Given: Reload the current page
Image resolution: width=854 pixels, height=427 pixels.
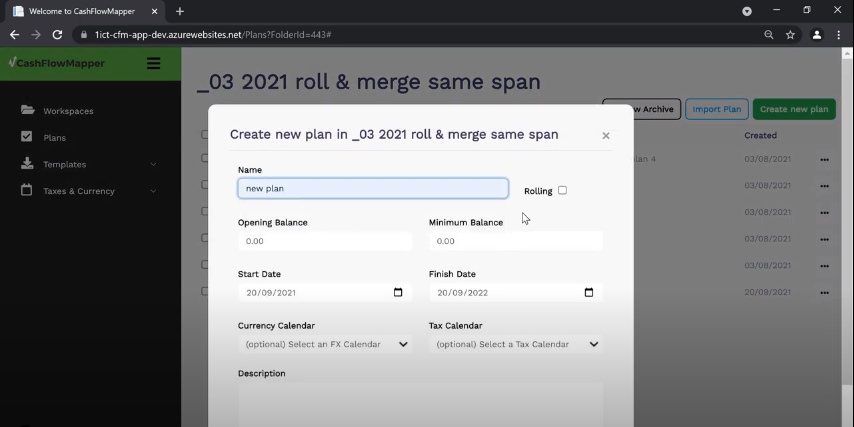Looking at the screenshot, I should 57,35.
